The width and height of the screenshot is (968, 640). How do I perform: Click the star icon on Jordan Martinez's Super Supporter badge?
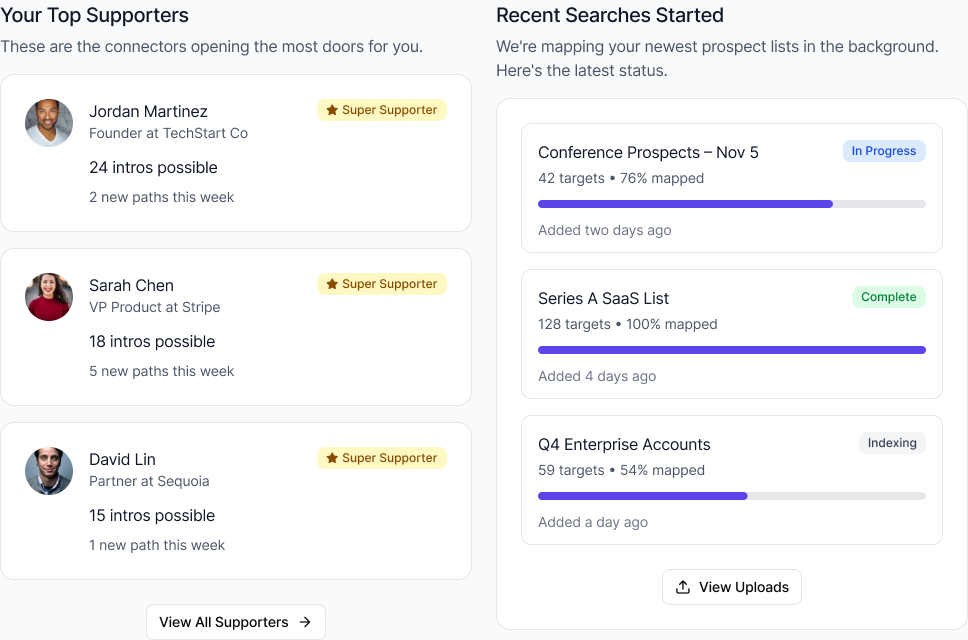click(x=331, y=110)
